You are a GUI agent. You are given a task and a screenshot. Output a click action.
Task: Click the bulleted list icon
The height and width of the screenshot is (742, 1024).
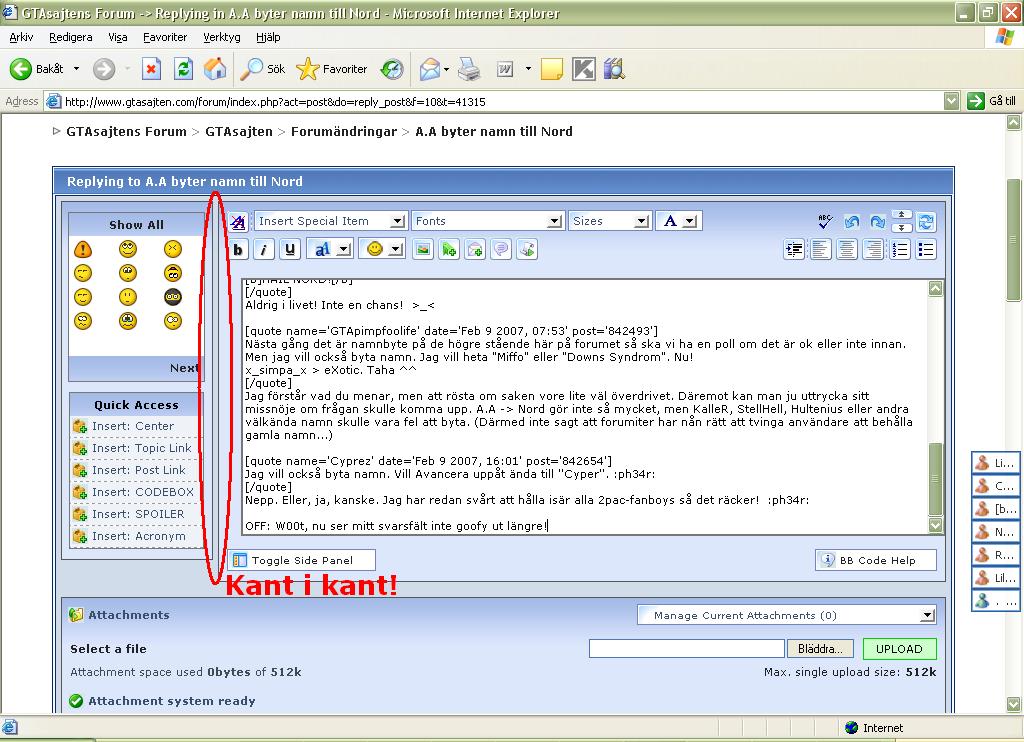tap(926, 250)
